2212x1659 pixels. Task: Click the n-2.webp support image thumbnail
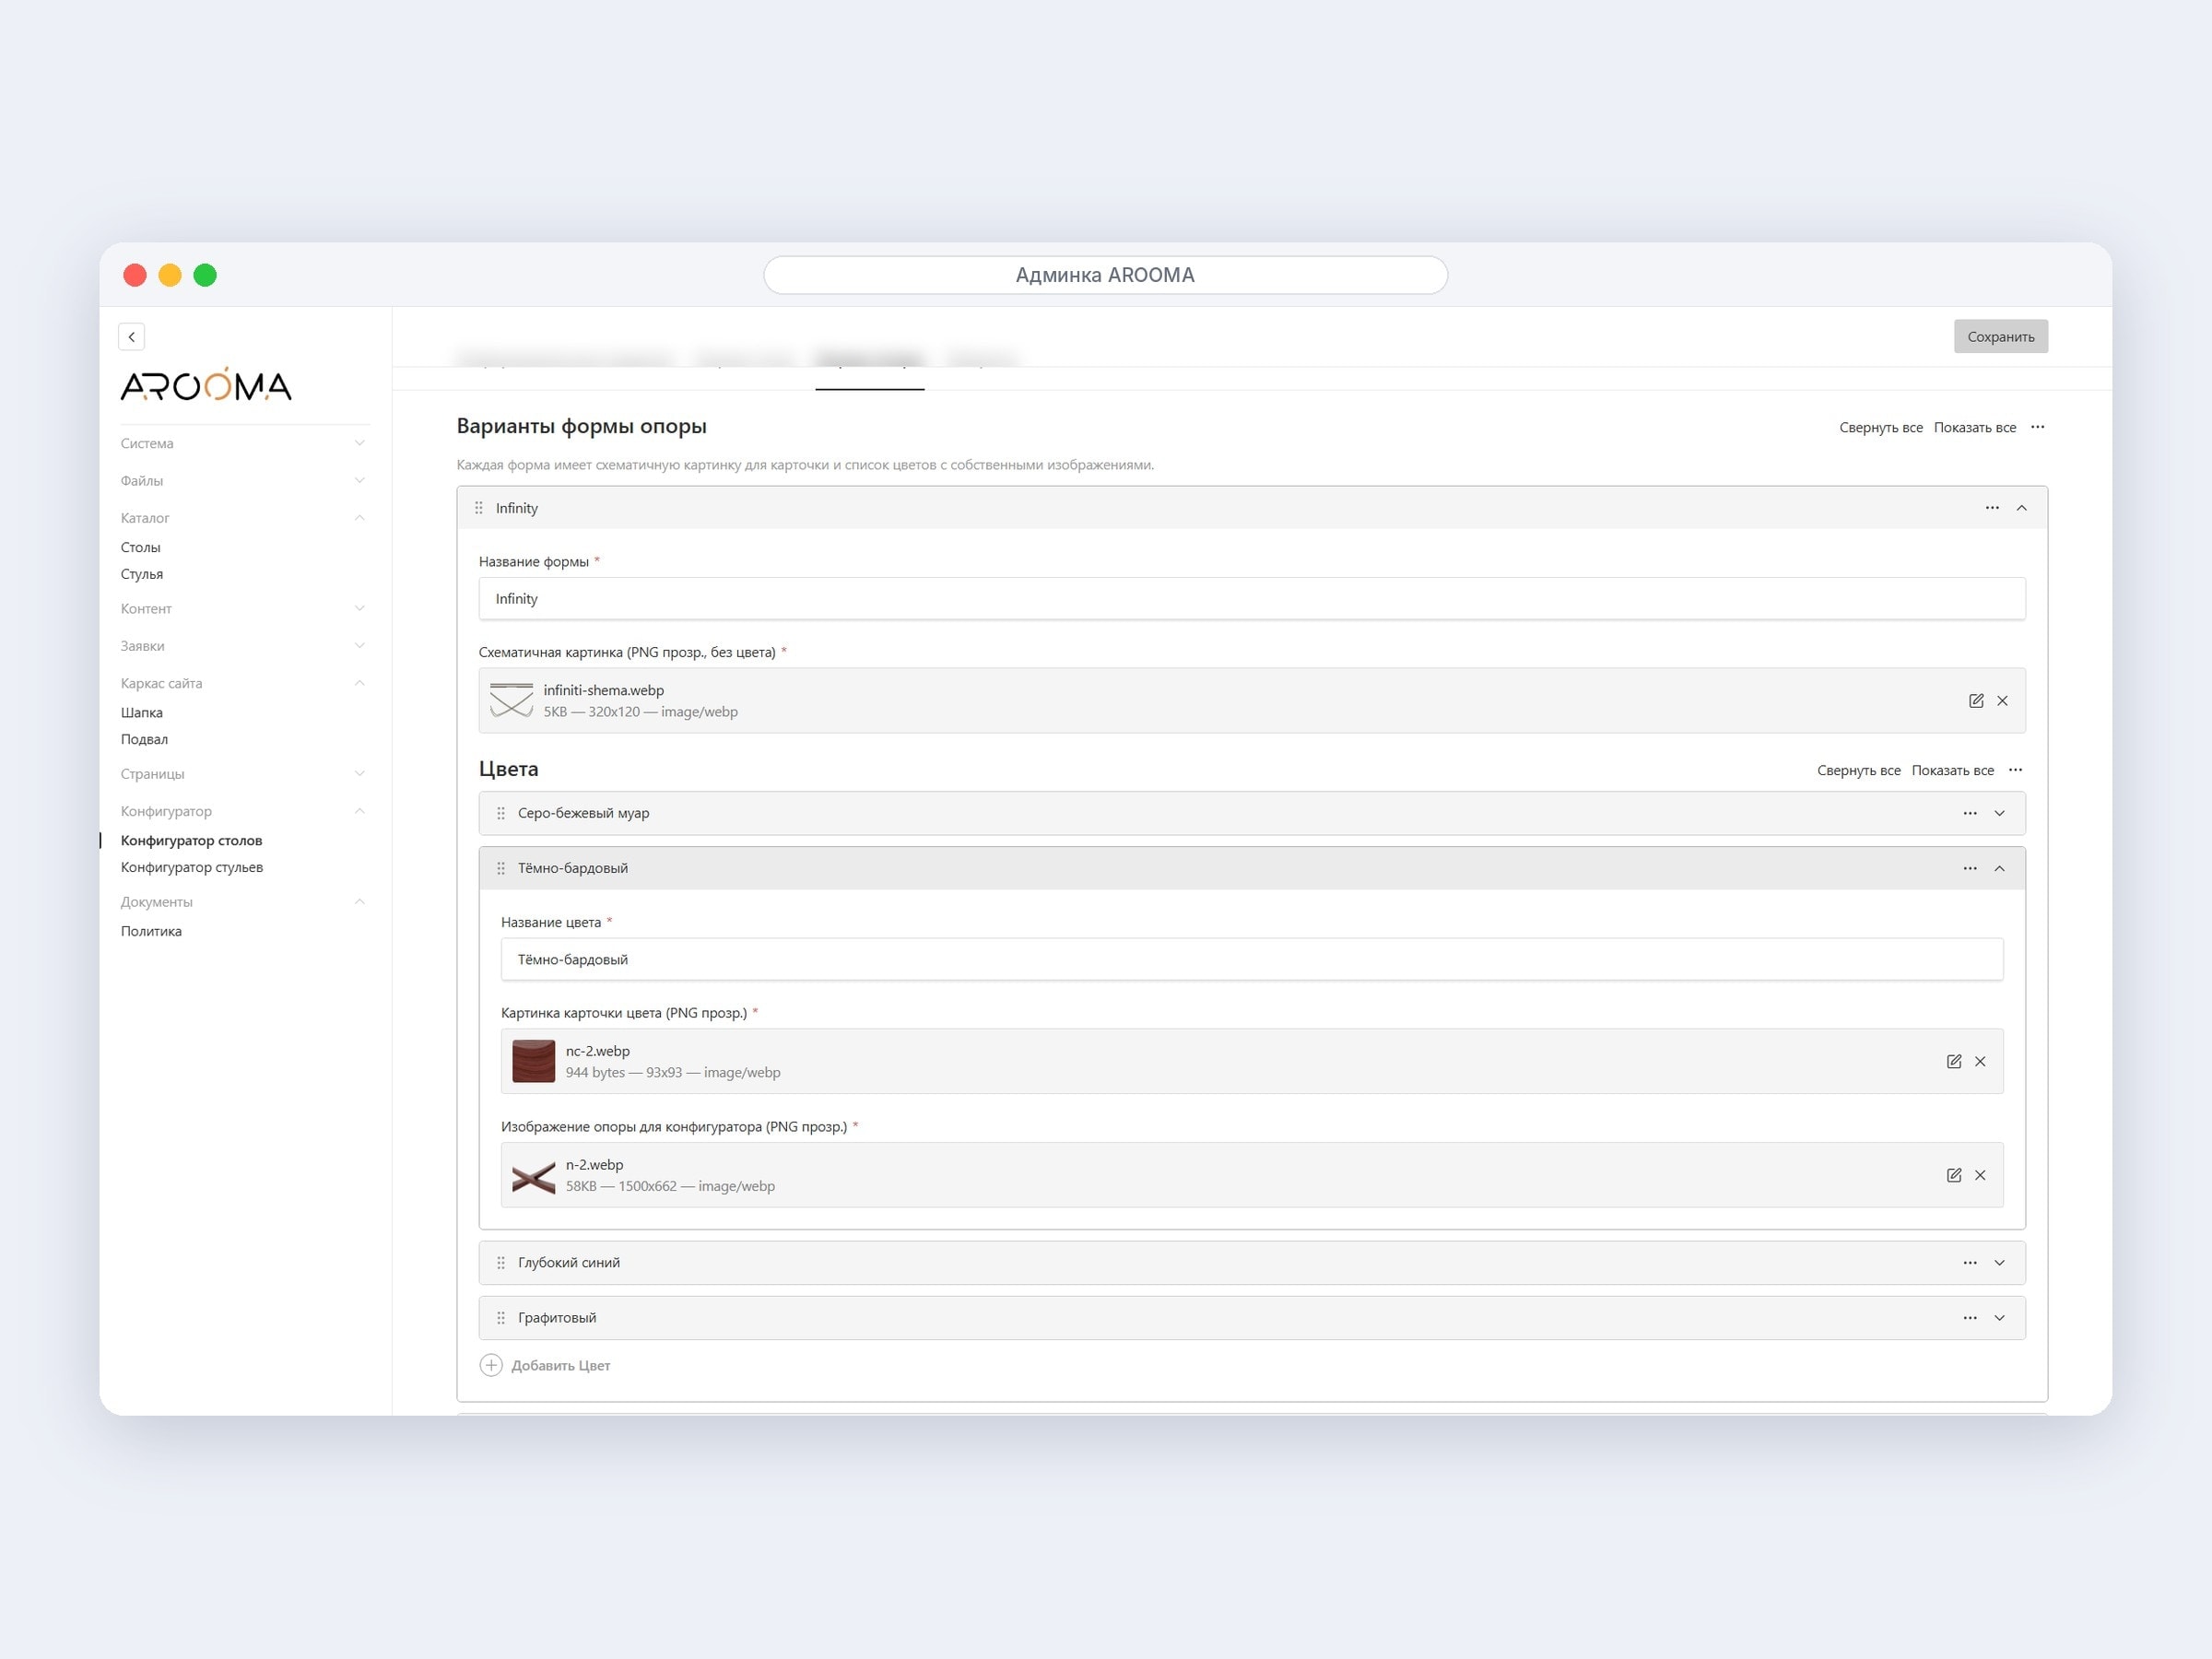tap(534, 1176)
